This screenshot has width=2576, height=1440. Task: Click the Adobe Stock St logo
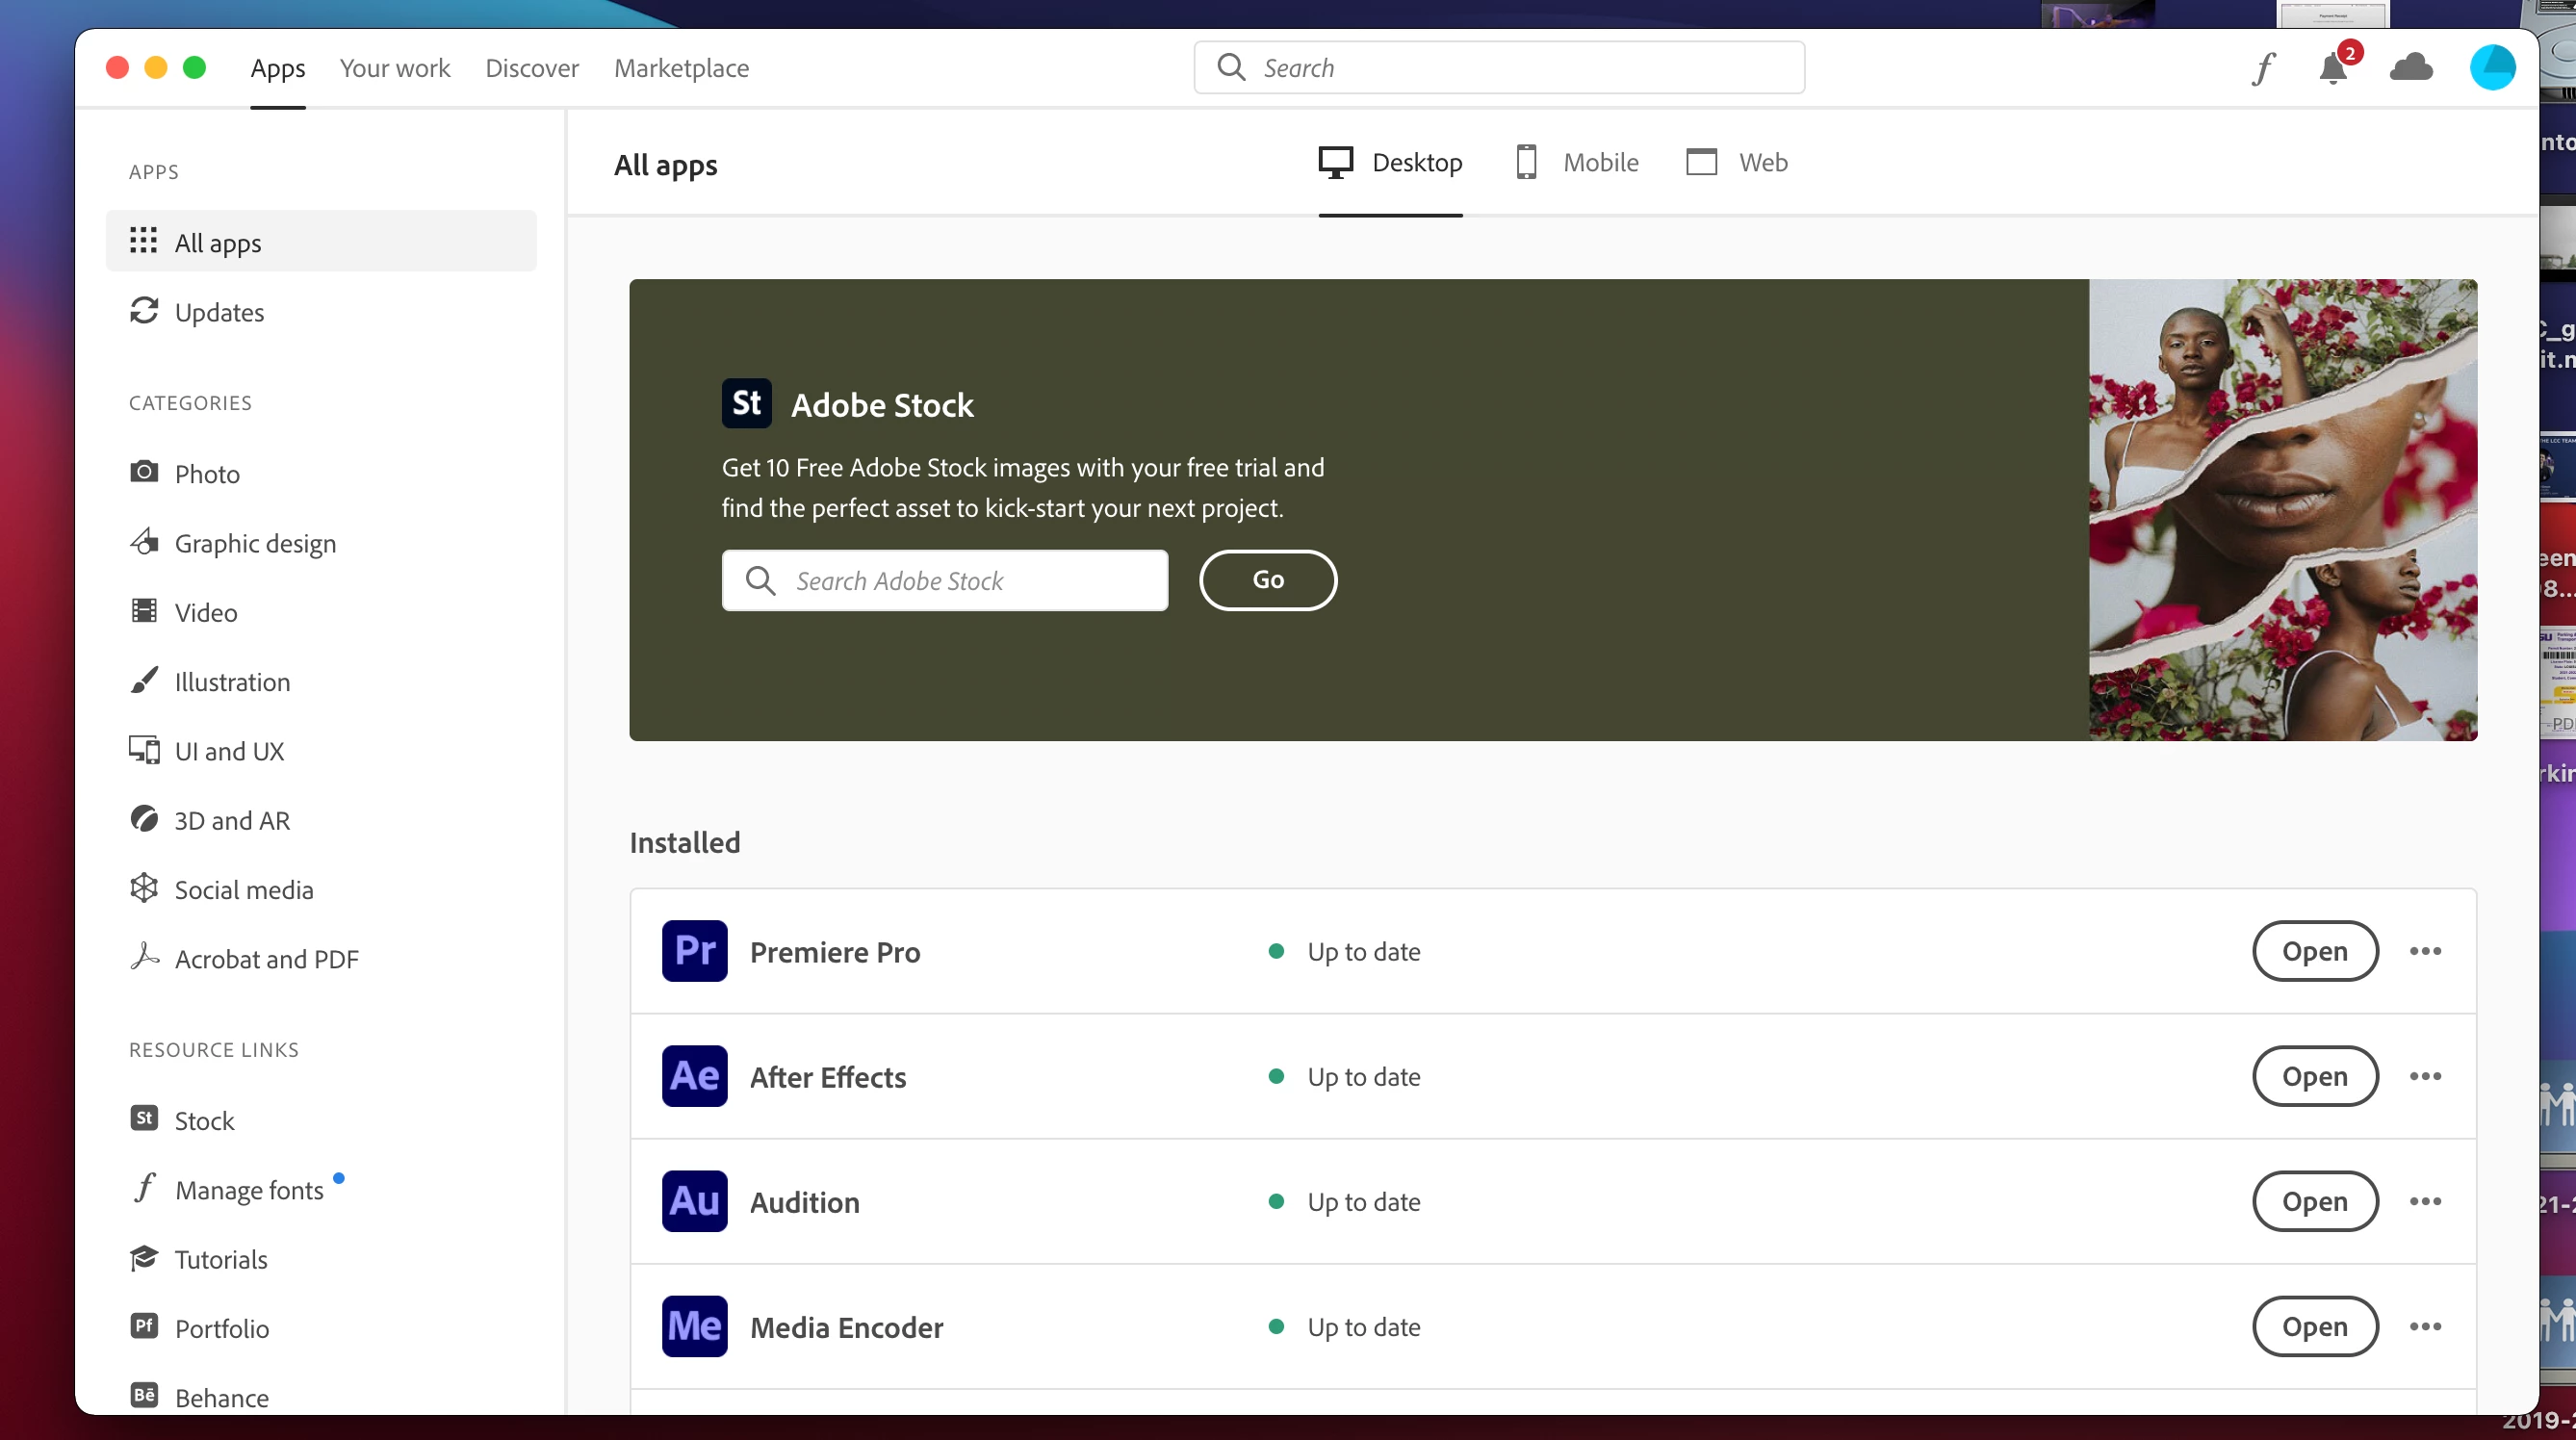point(746,404)
